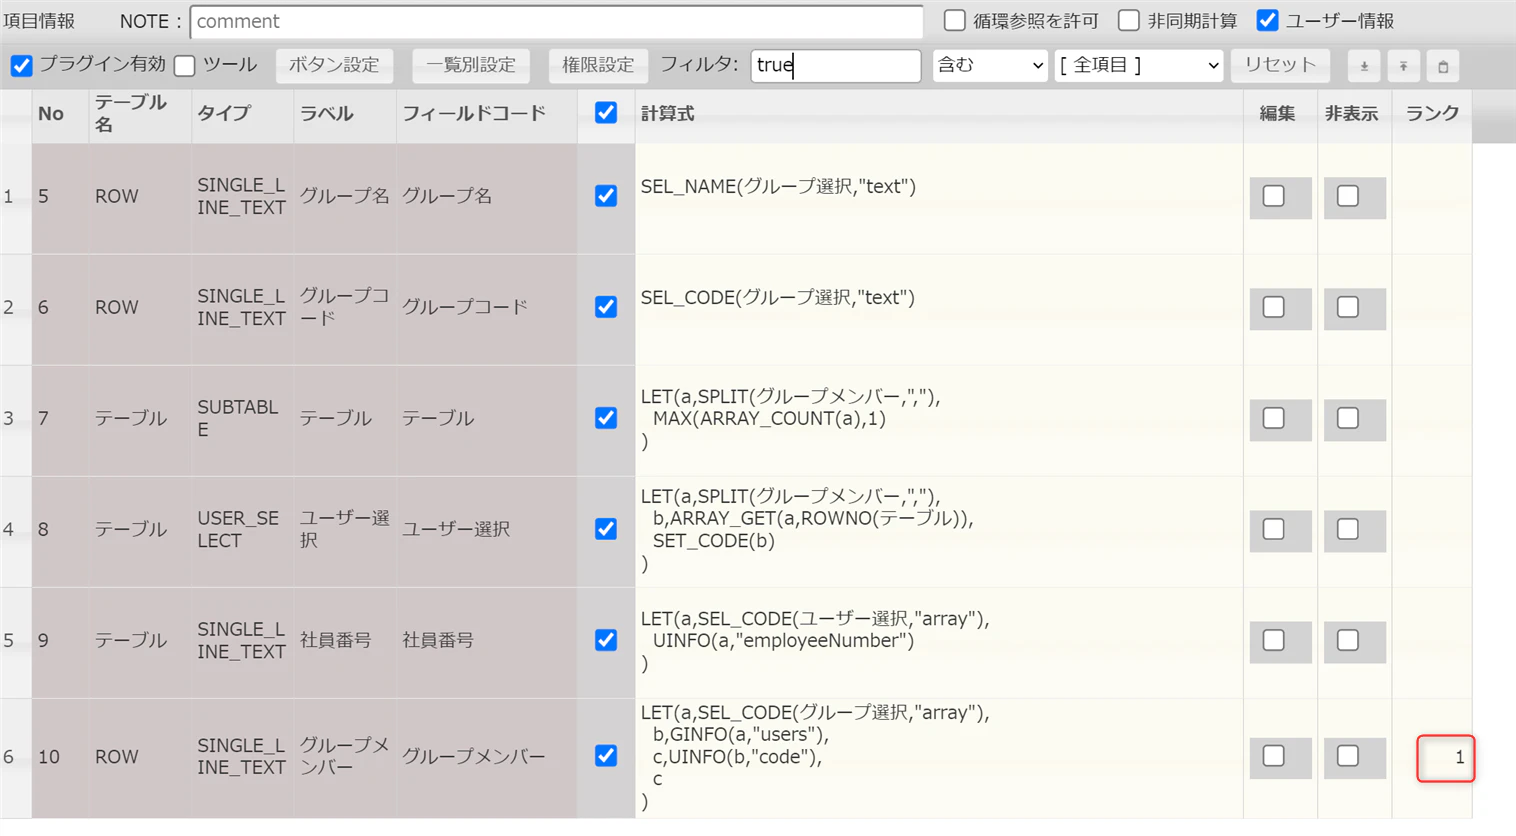The image size is (1516, 836).
Task: Enable 非同期計算 checkbox
Action: coord(1129,20)
